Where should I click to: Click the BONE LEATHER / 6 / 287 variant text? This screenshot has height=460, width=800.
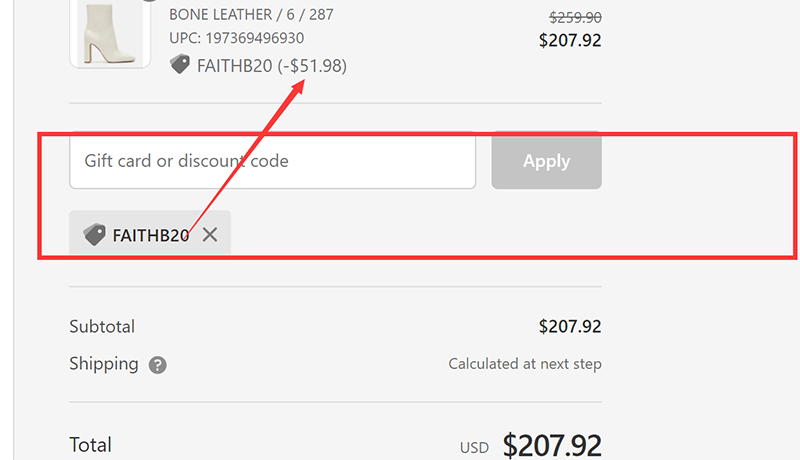pos(251,15)
